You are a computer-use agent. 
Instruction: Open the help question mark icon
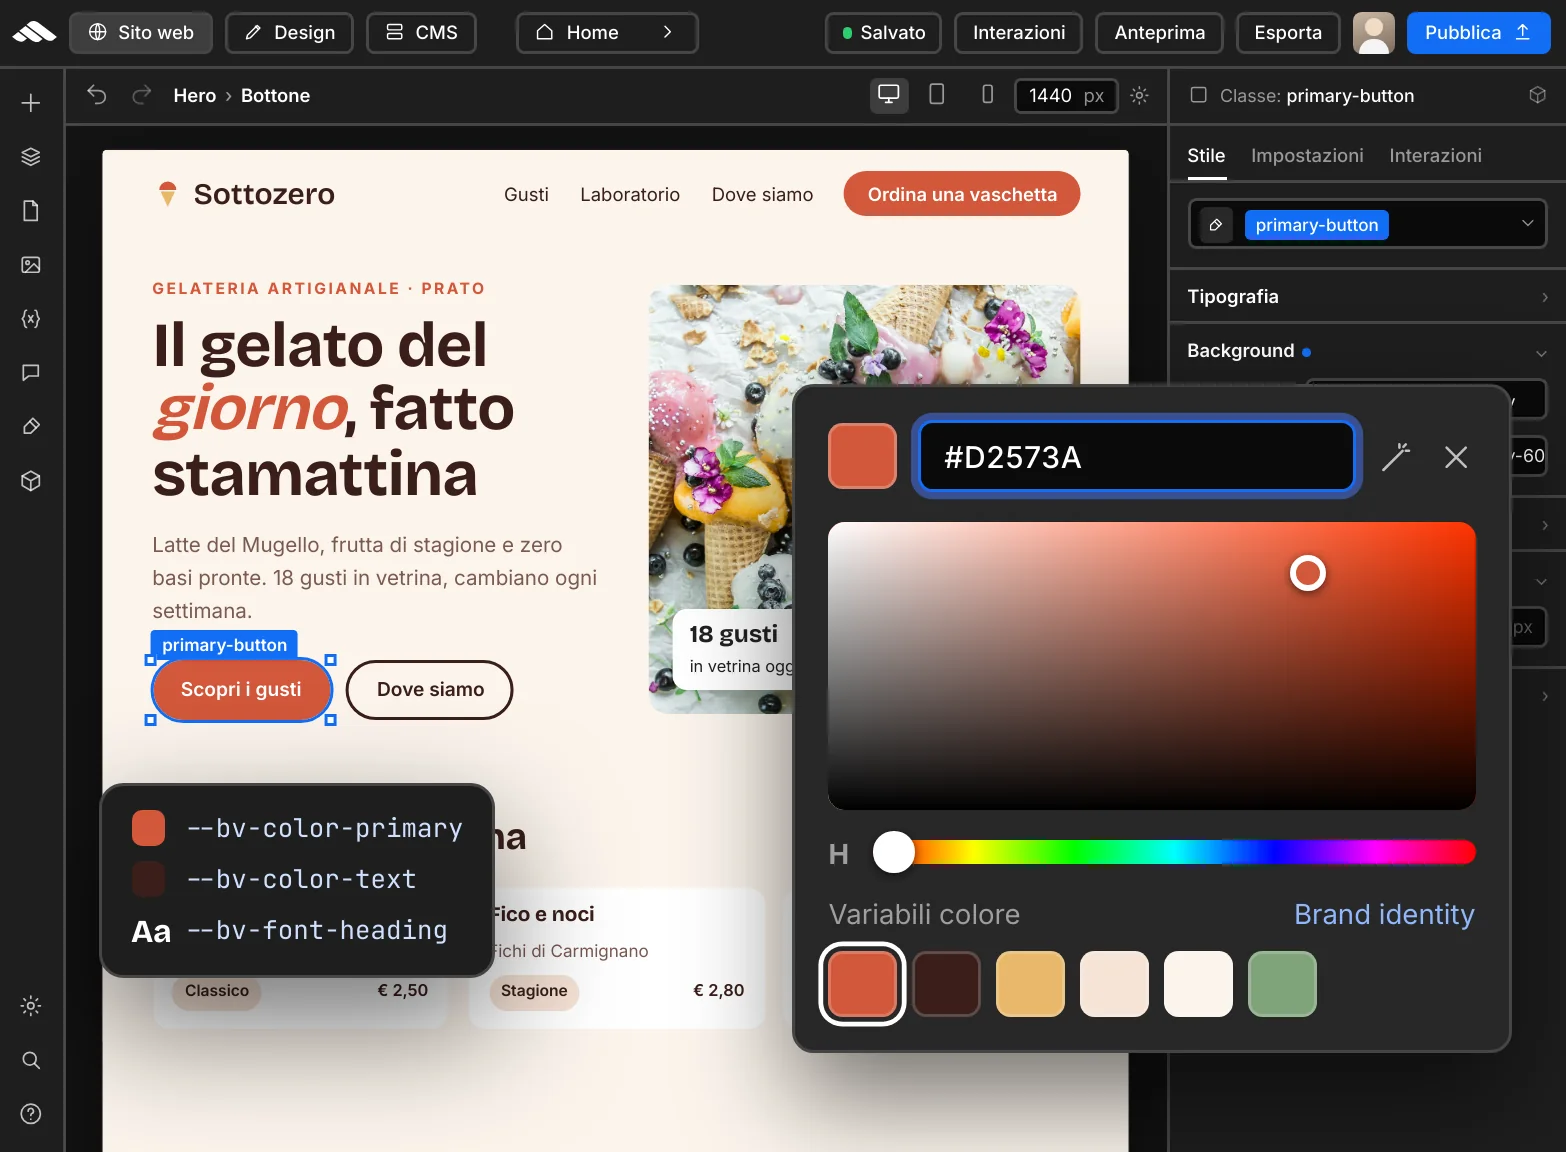(x=31, y=1114)
